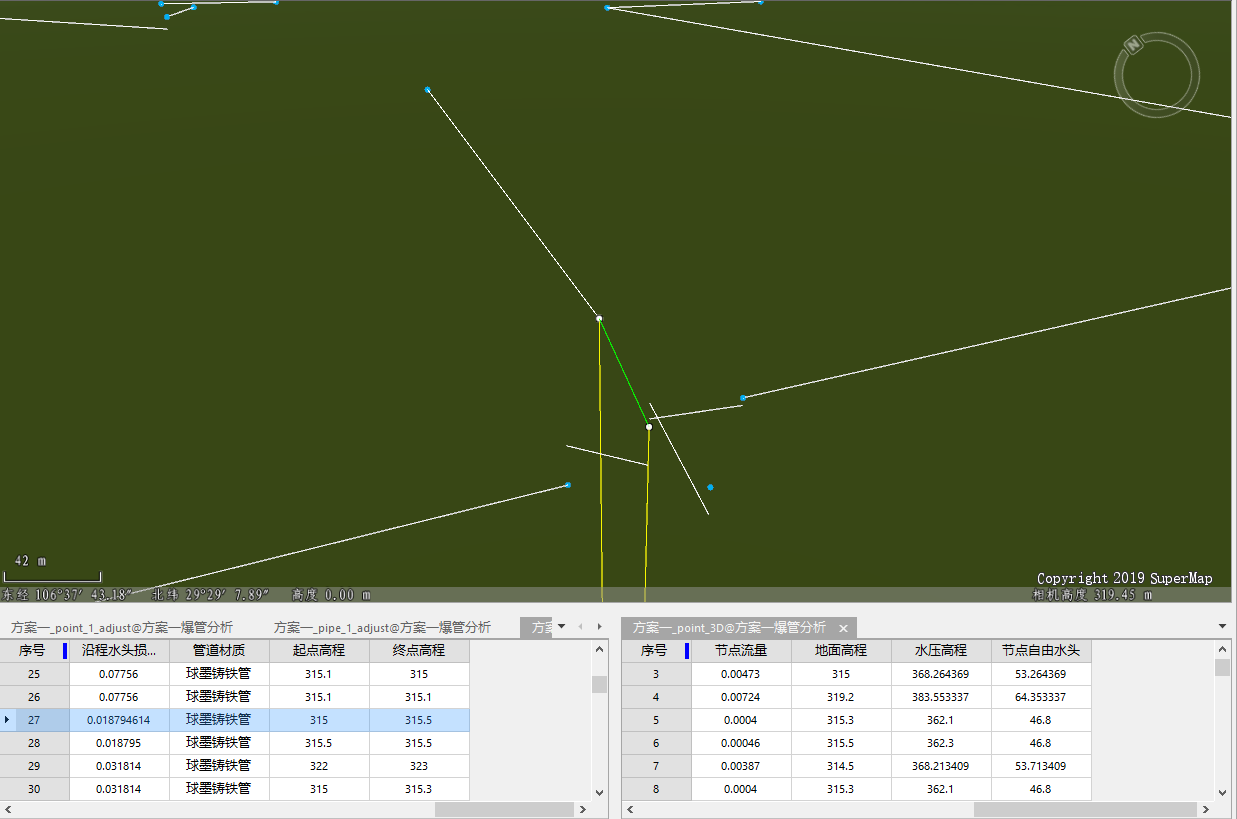This screenshot has width=1237, height=819.
Task: Open tab list dropdown in left panel
Action: 561,627
